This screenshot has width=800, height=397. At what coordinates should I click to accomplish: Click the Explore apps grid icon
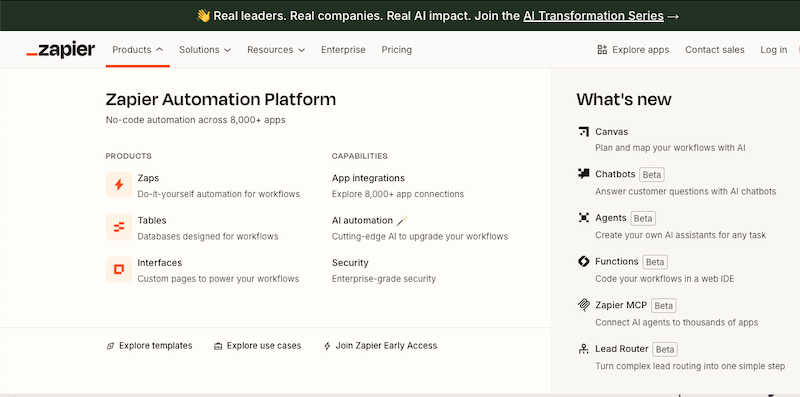[x=602, y=49]
